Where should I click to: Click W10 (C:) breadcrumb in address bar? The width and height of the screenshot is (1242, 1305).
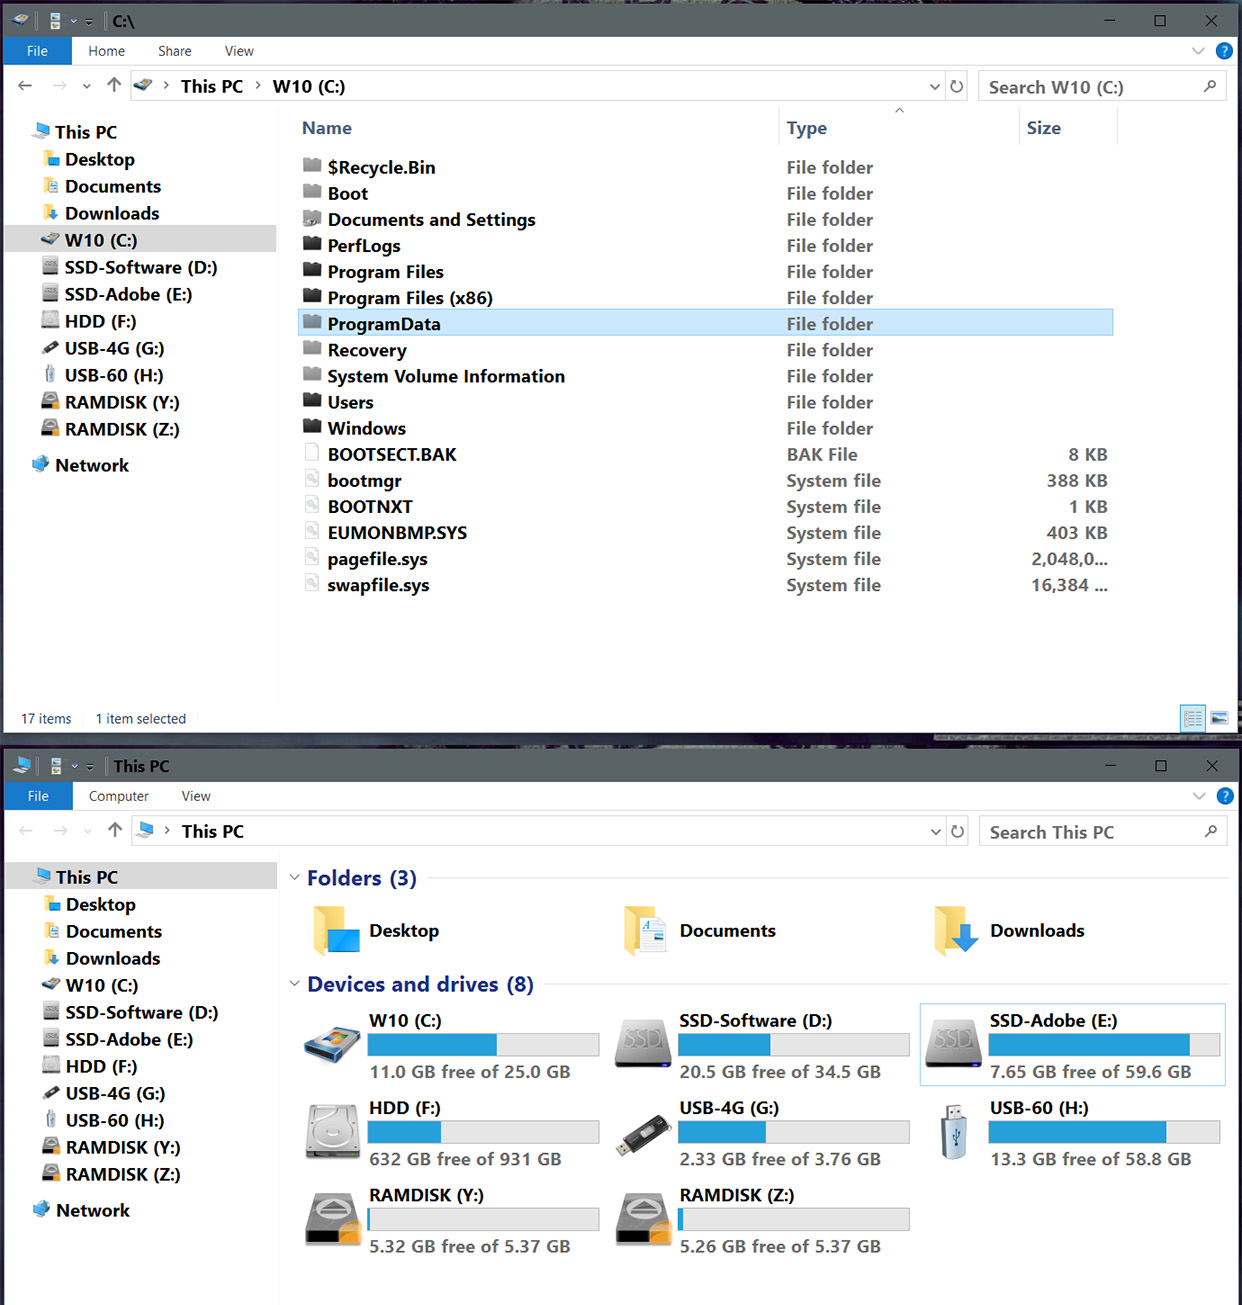(309, 86)
